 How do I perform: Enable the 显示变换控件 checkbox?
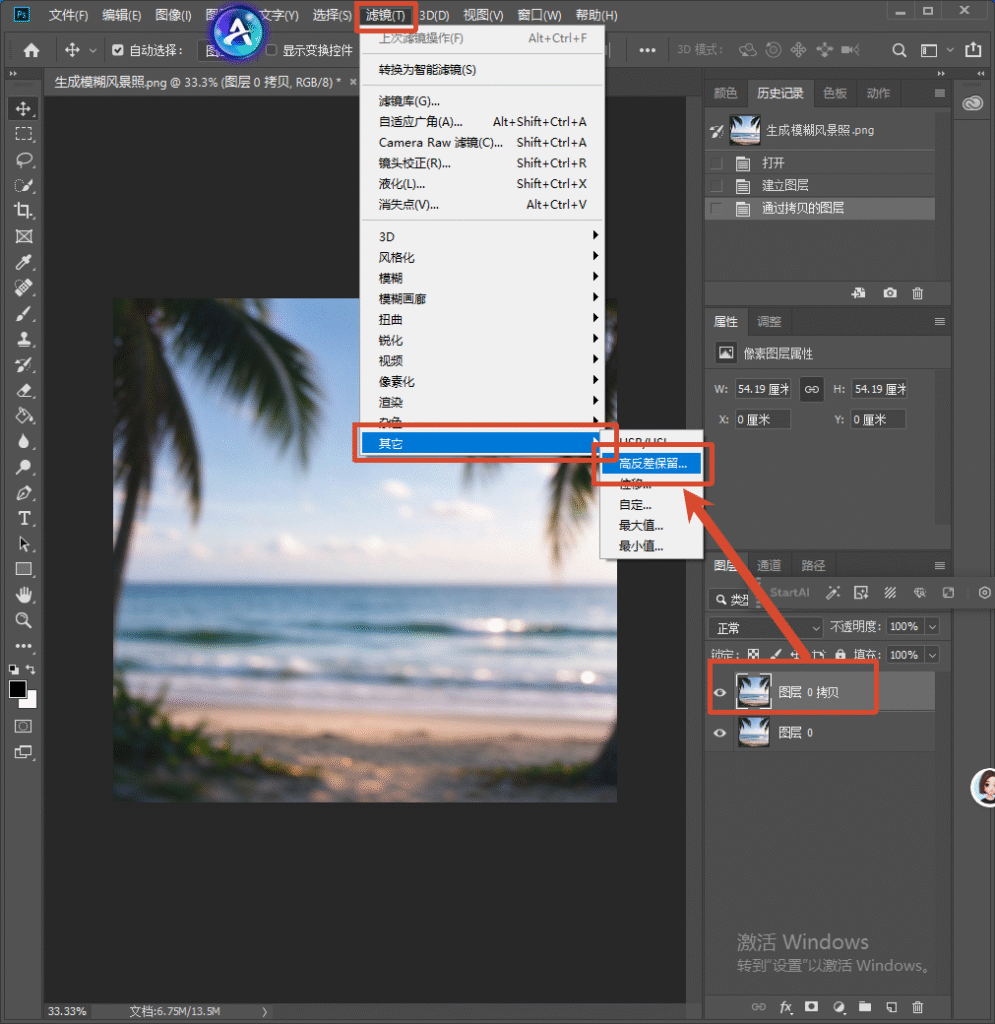coord(272,50)
